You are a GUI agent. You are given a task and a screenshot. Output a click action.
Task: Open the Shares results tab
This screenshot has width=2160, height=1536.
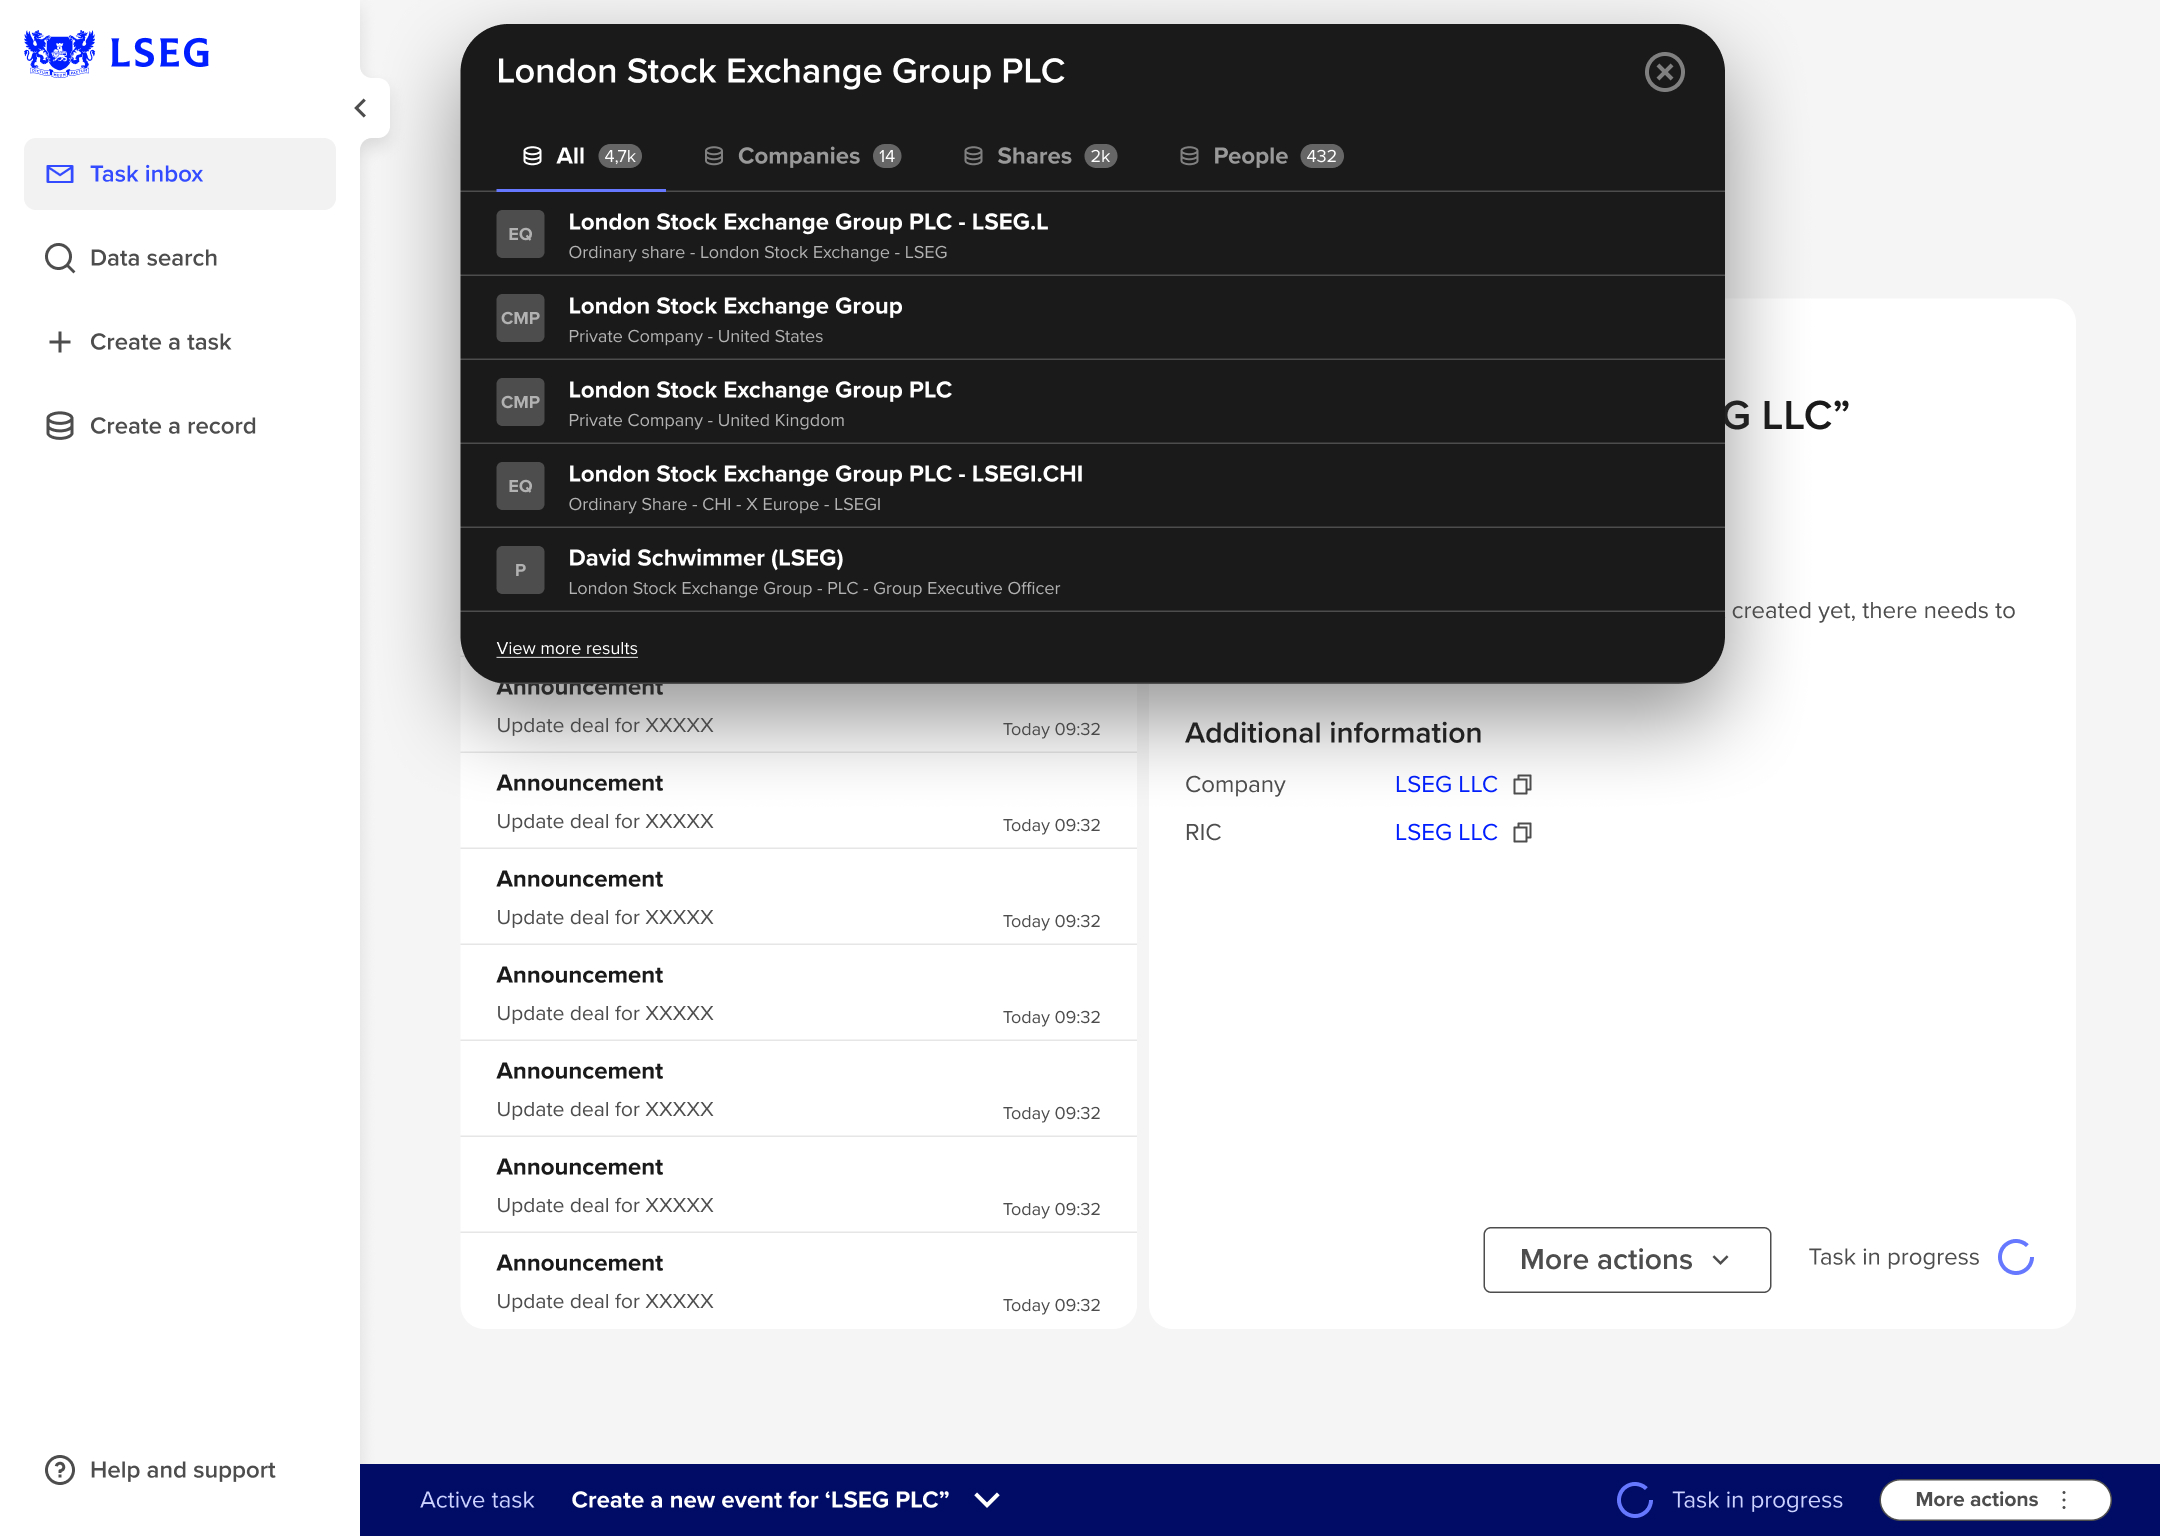(x=1034, y=155)
